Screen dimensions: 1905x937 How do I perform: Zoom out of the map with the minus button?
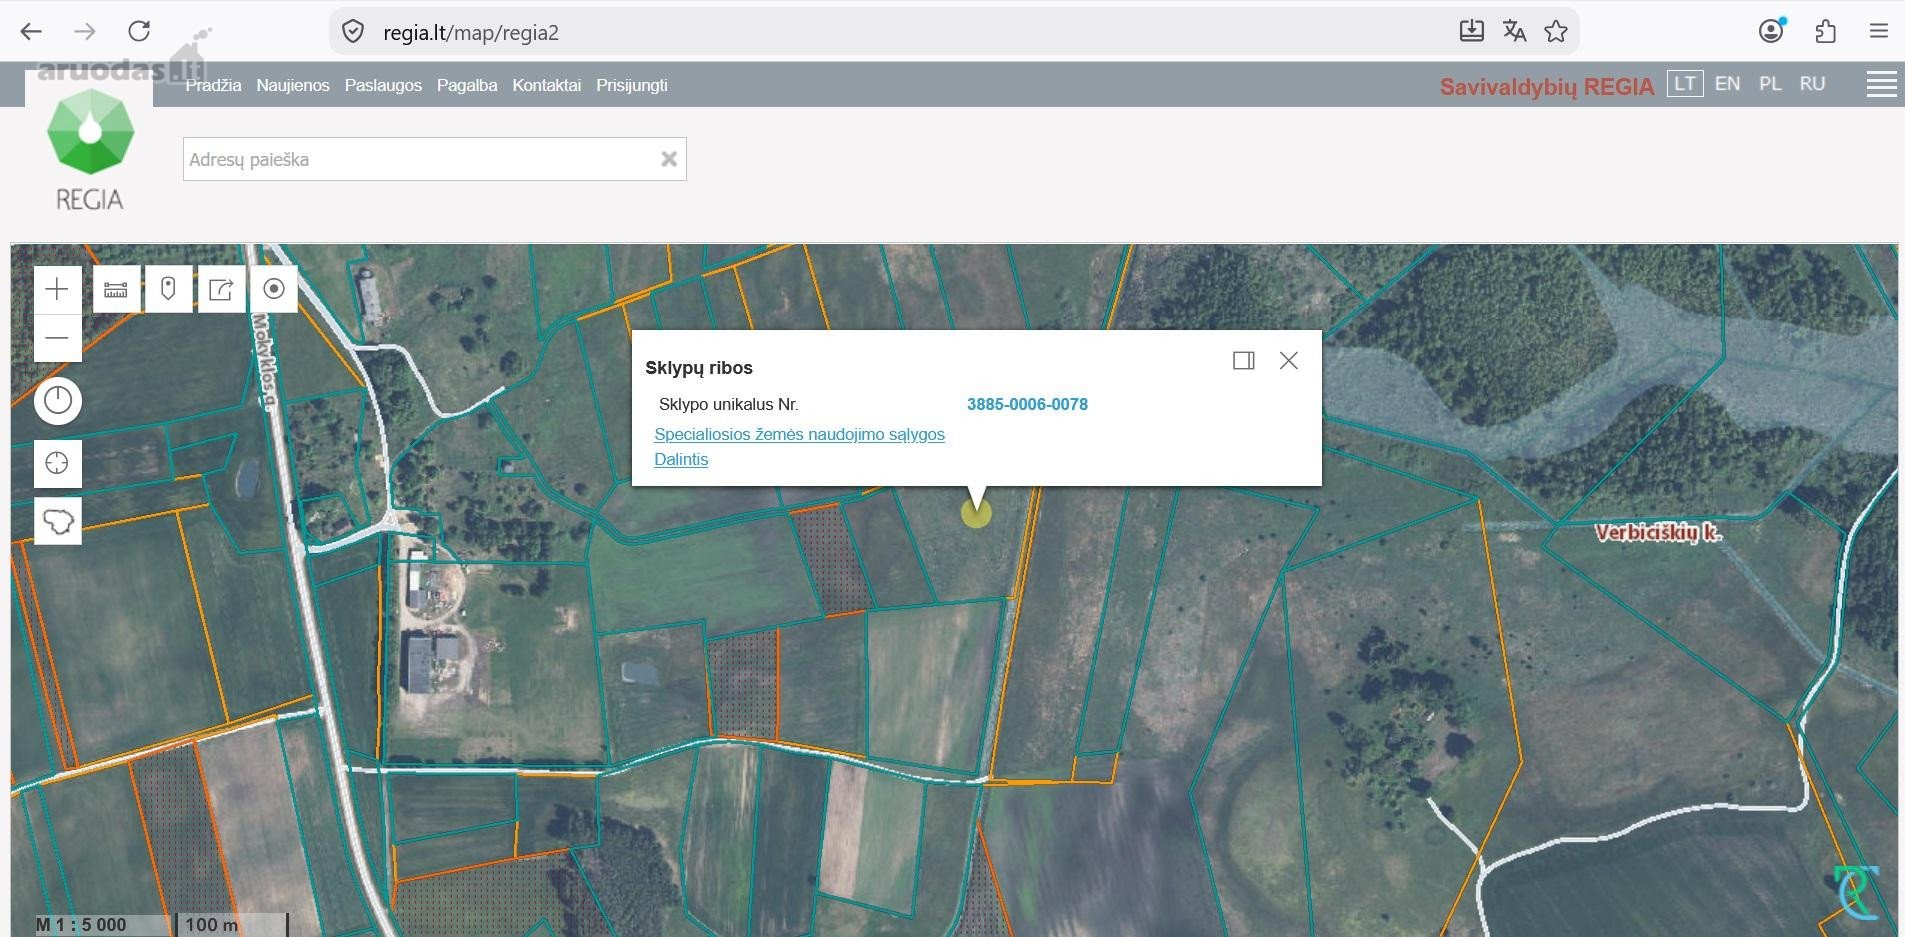click(57, 337)
